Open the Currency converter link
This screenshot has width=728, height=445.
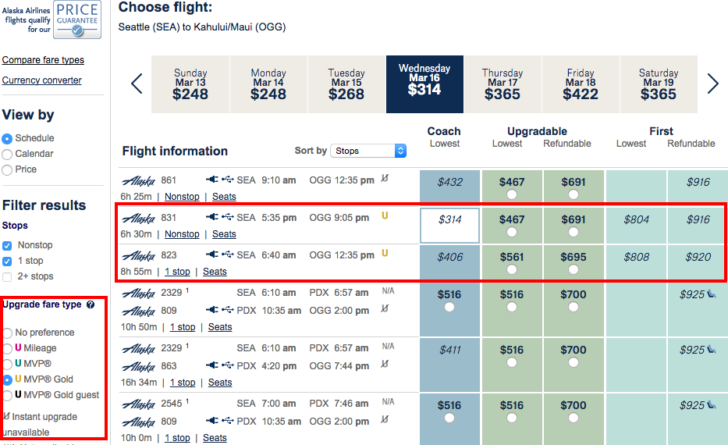point(42,80)
